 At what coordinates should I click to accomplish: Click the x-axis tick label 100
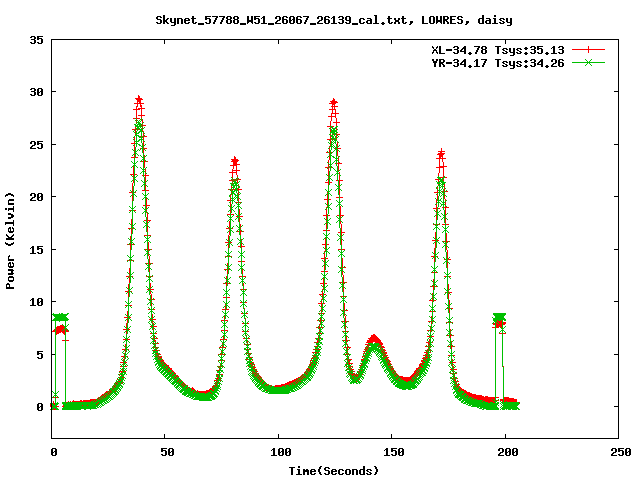[281, 452]
